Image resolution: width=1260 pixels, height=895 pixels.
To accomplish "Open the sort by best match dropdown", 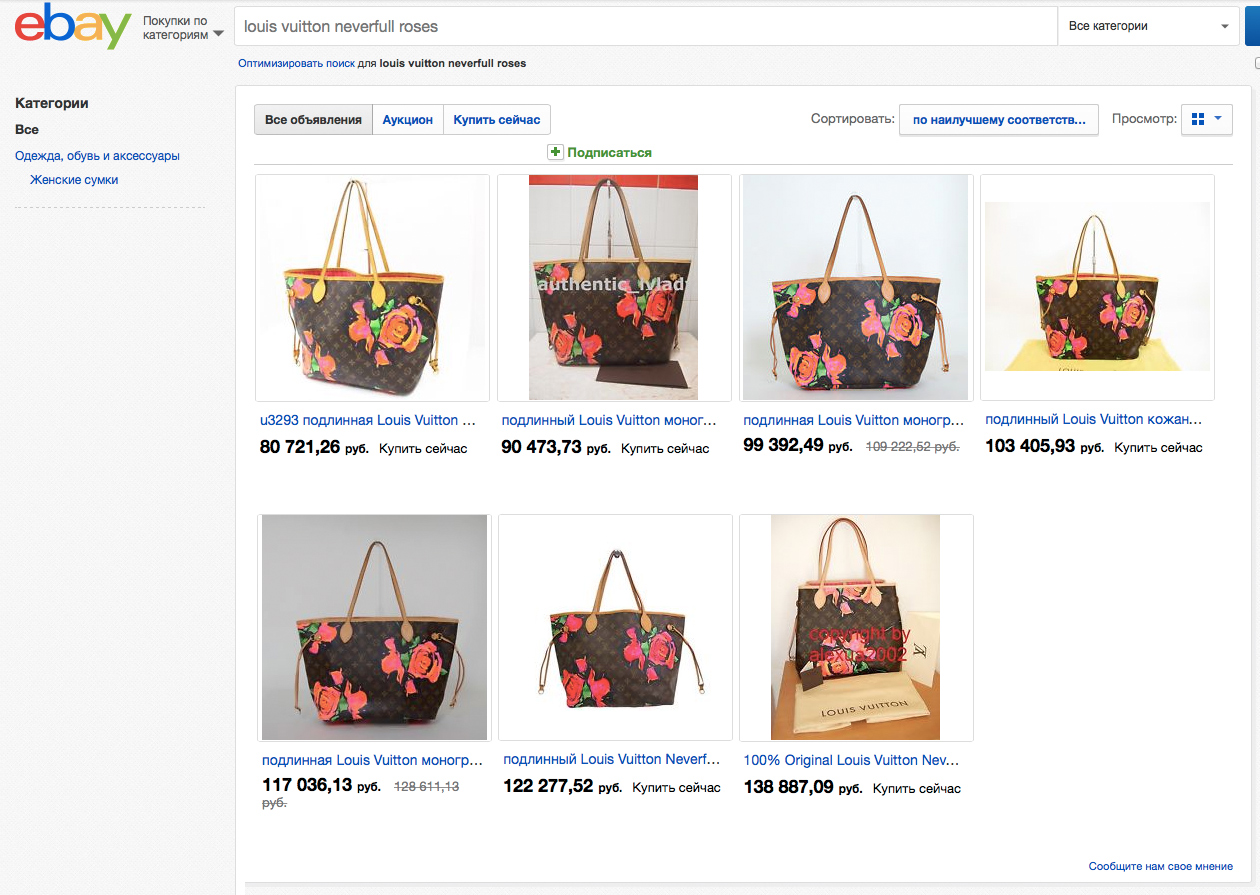I will coord(998,120).
